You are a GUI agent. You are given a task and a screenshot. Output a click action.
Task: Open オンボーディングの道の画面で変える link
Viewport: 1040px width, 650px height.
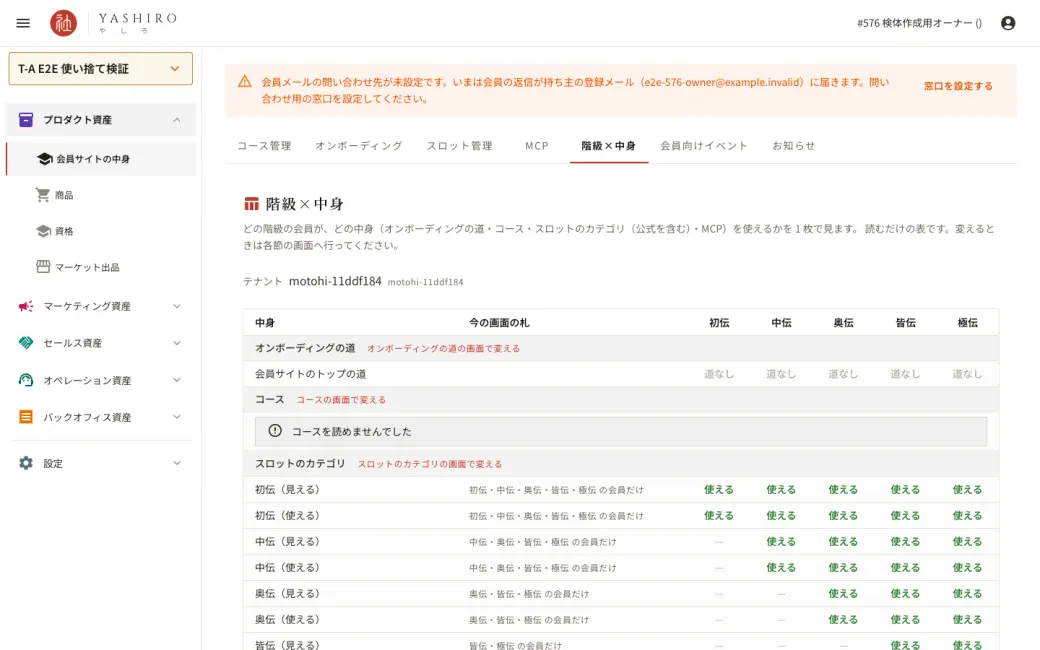[x=443, y=348]
